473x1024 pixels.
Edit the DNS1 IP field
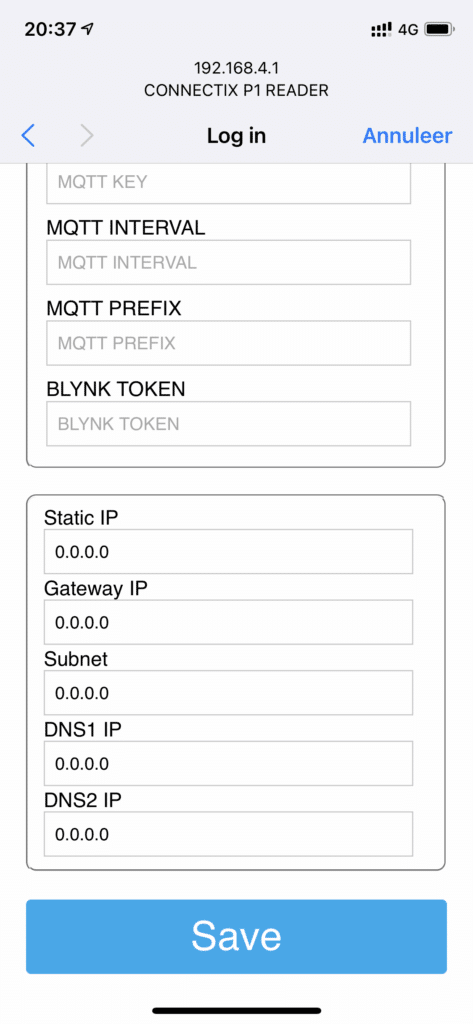(229, 763)
